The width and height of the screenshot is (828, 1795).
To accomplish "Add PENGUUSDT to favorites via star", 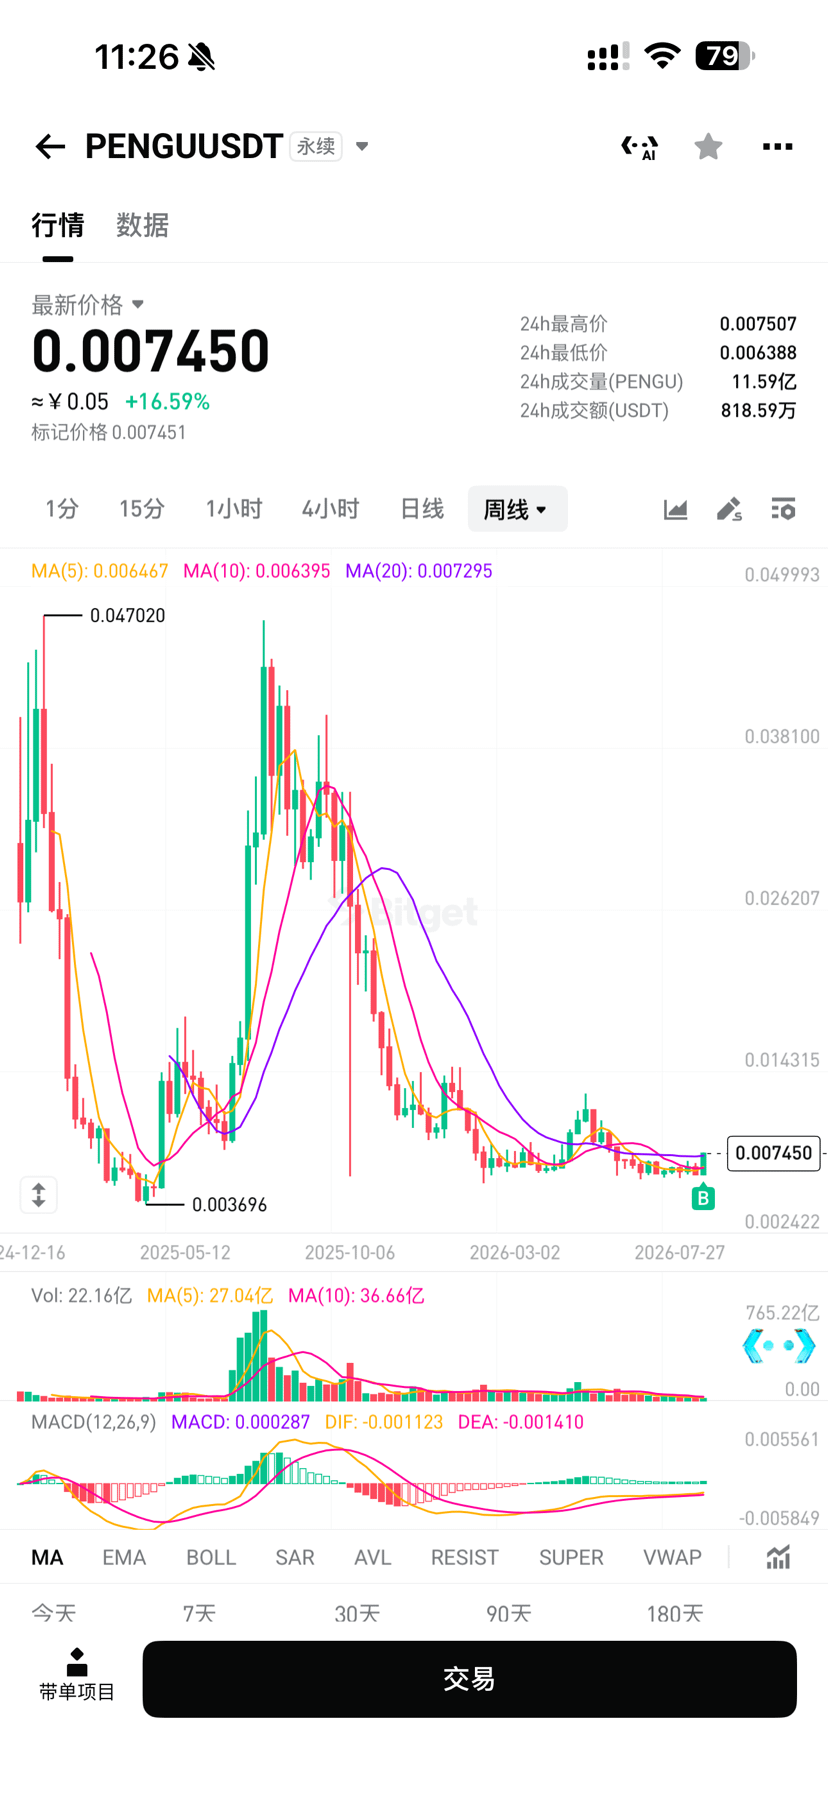I will point(708,146).
